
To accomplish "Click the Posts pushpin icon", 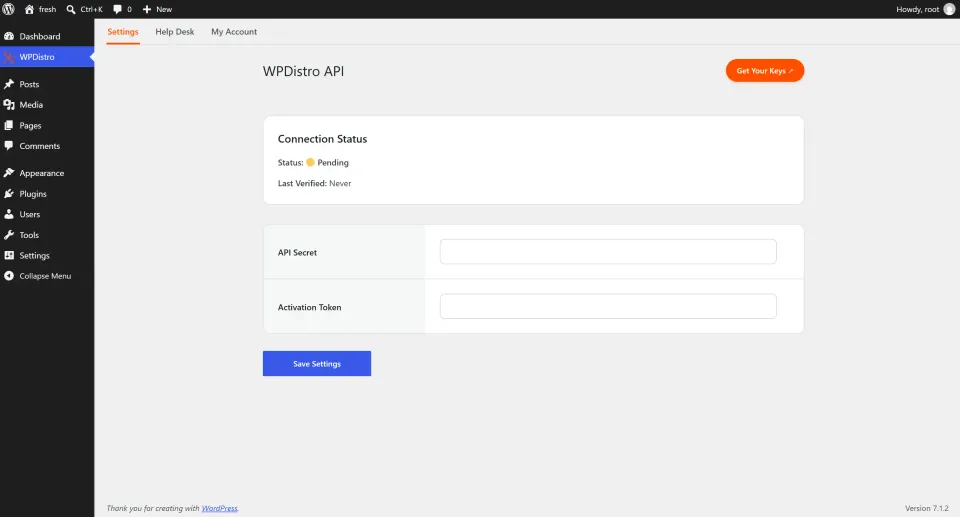I will (x=9, y=84).
